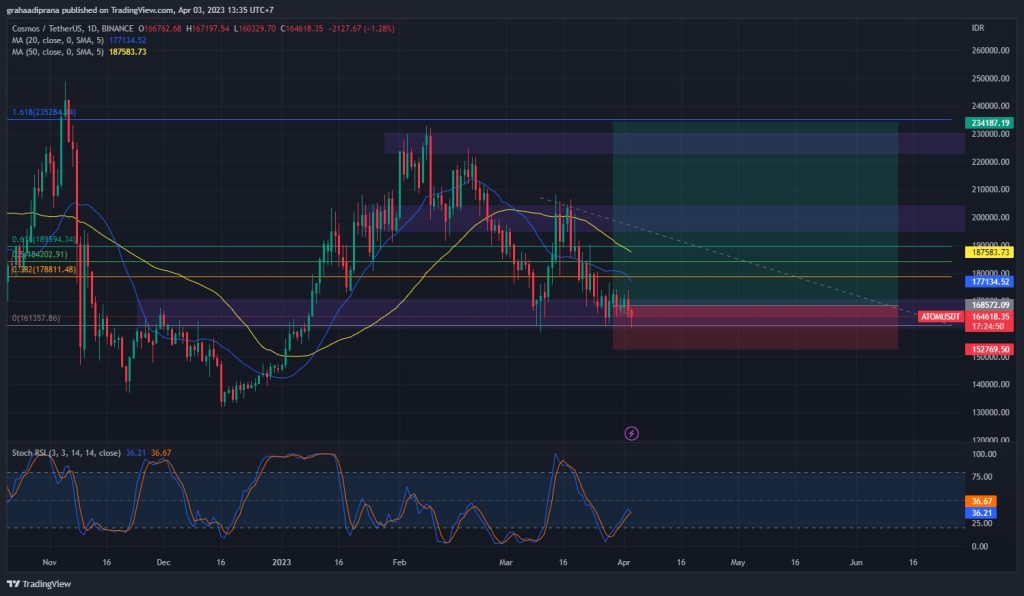Click the 164618.35 current price label
The width and height of the screenshot is (1024, 596).
(989, 317)
